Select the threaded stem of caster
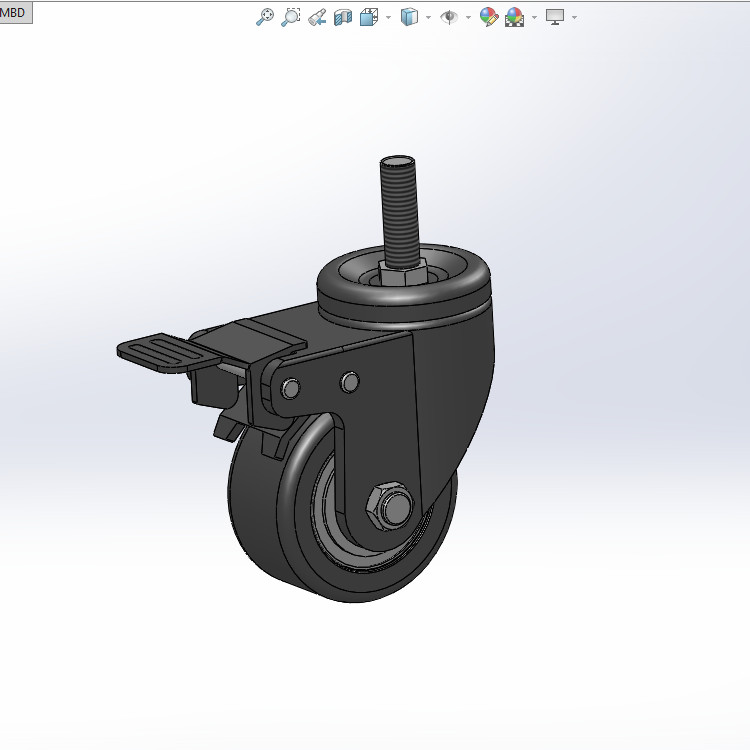Viewport: 750px width, 750px height. (x=400, y=213)
